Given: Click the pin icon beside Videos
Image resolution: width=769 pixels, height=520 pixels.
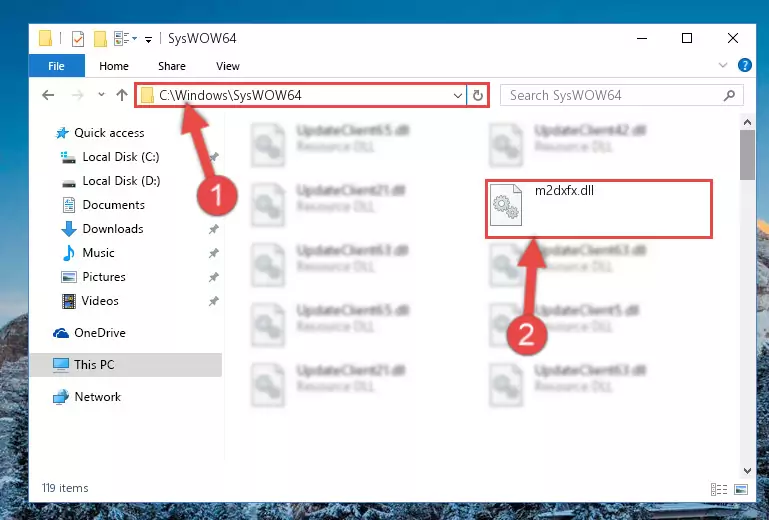Looking at the screenshot, I should [x=213, y=301].
